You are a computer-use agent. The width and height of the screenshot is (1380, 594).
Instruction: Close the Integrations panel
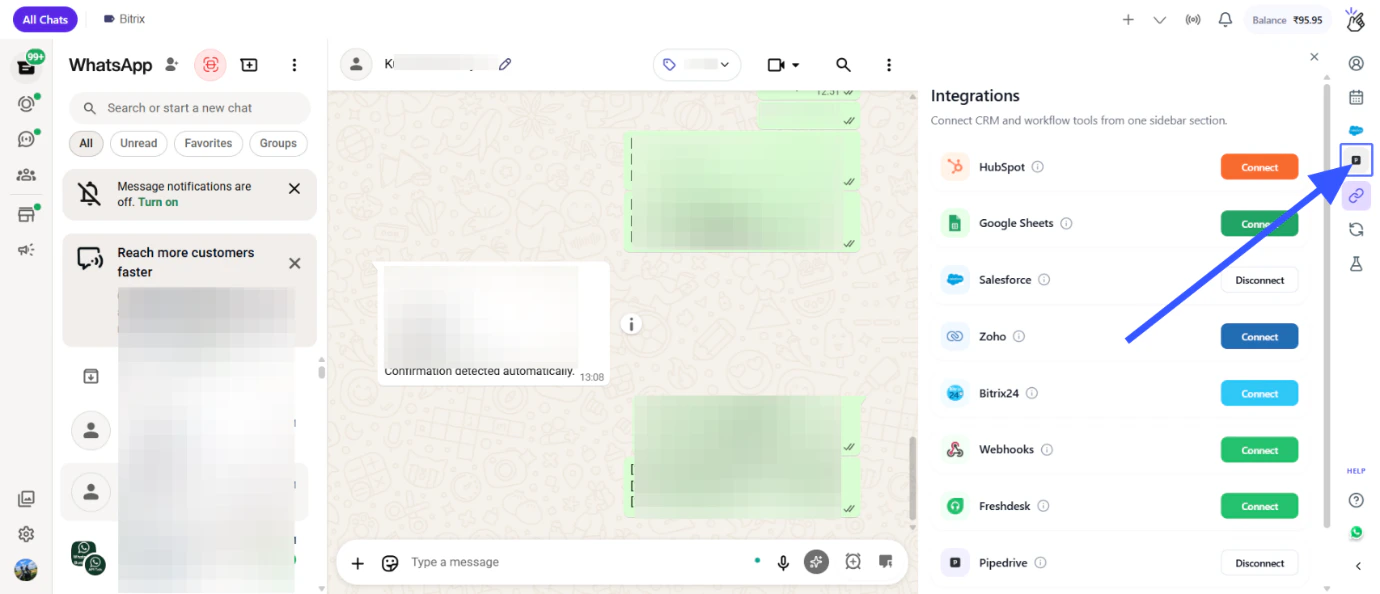tap(1314, 57)
